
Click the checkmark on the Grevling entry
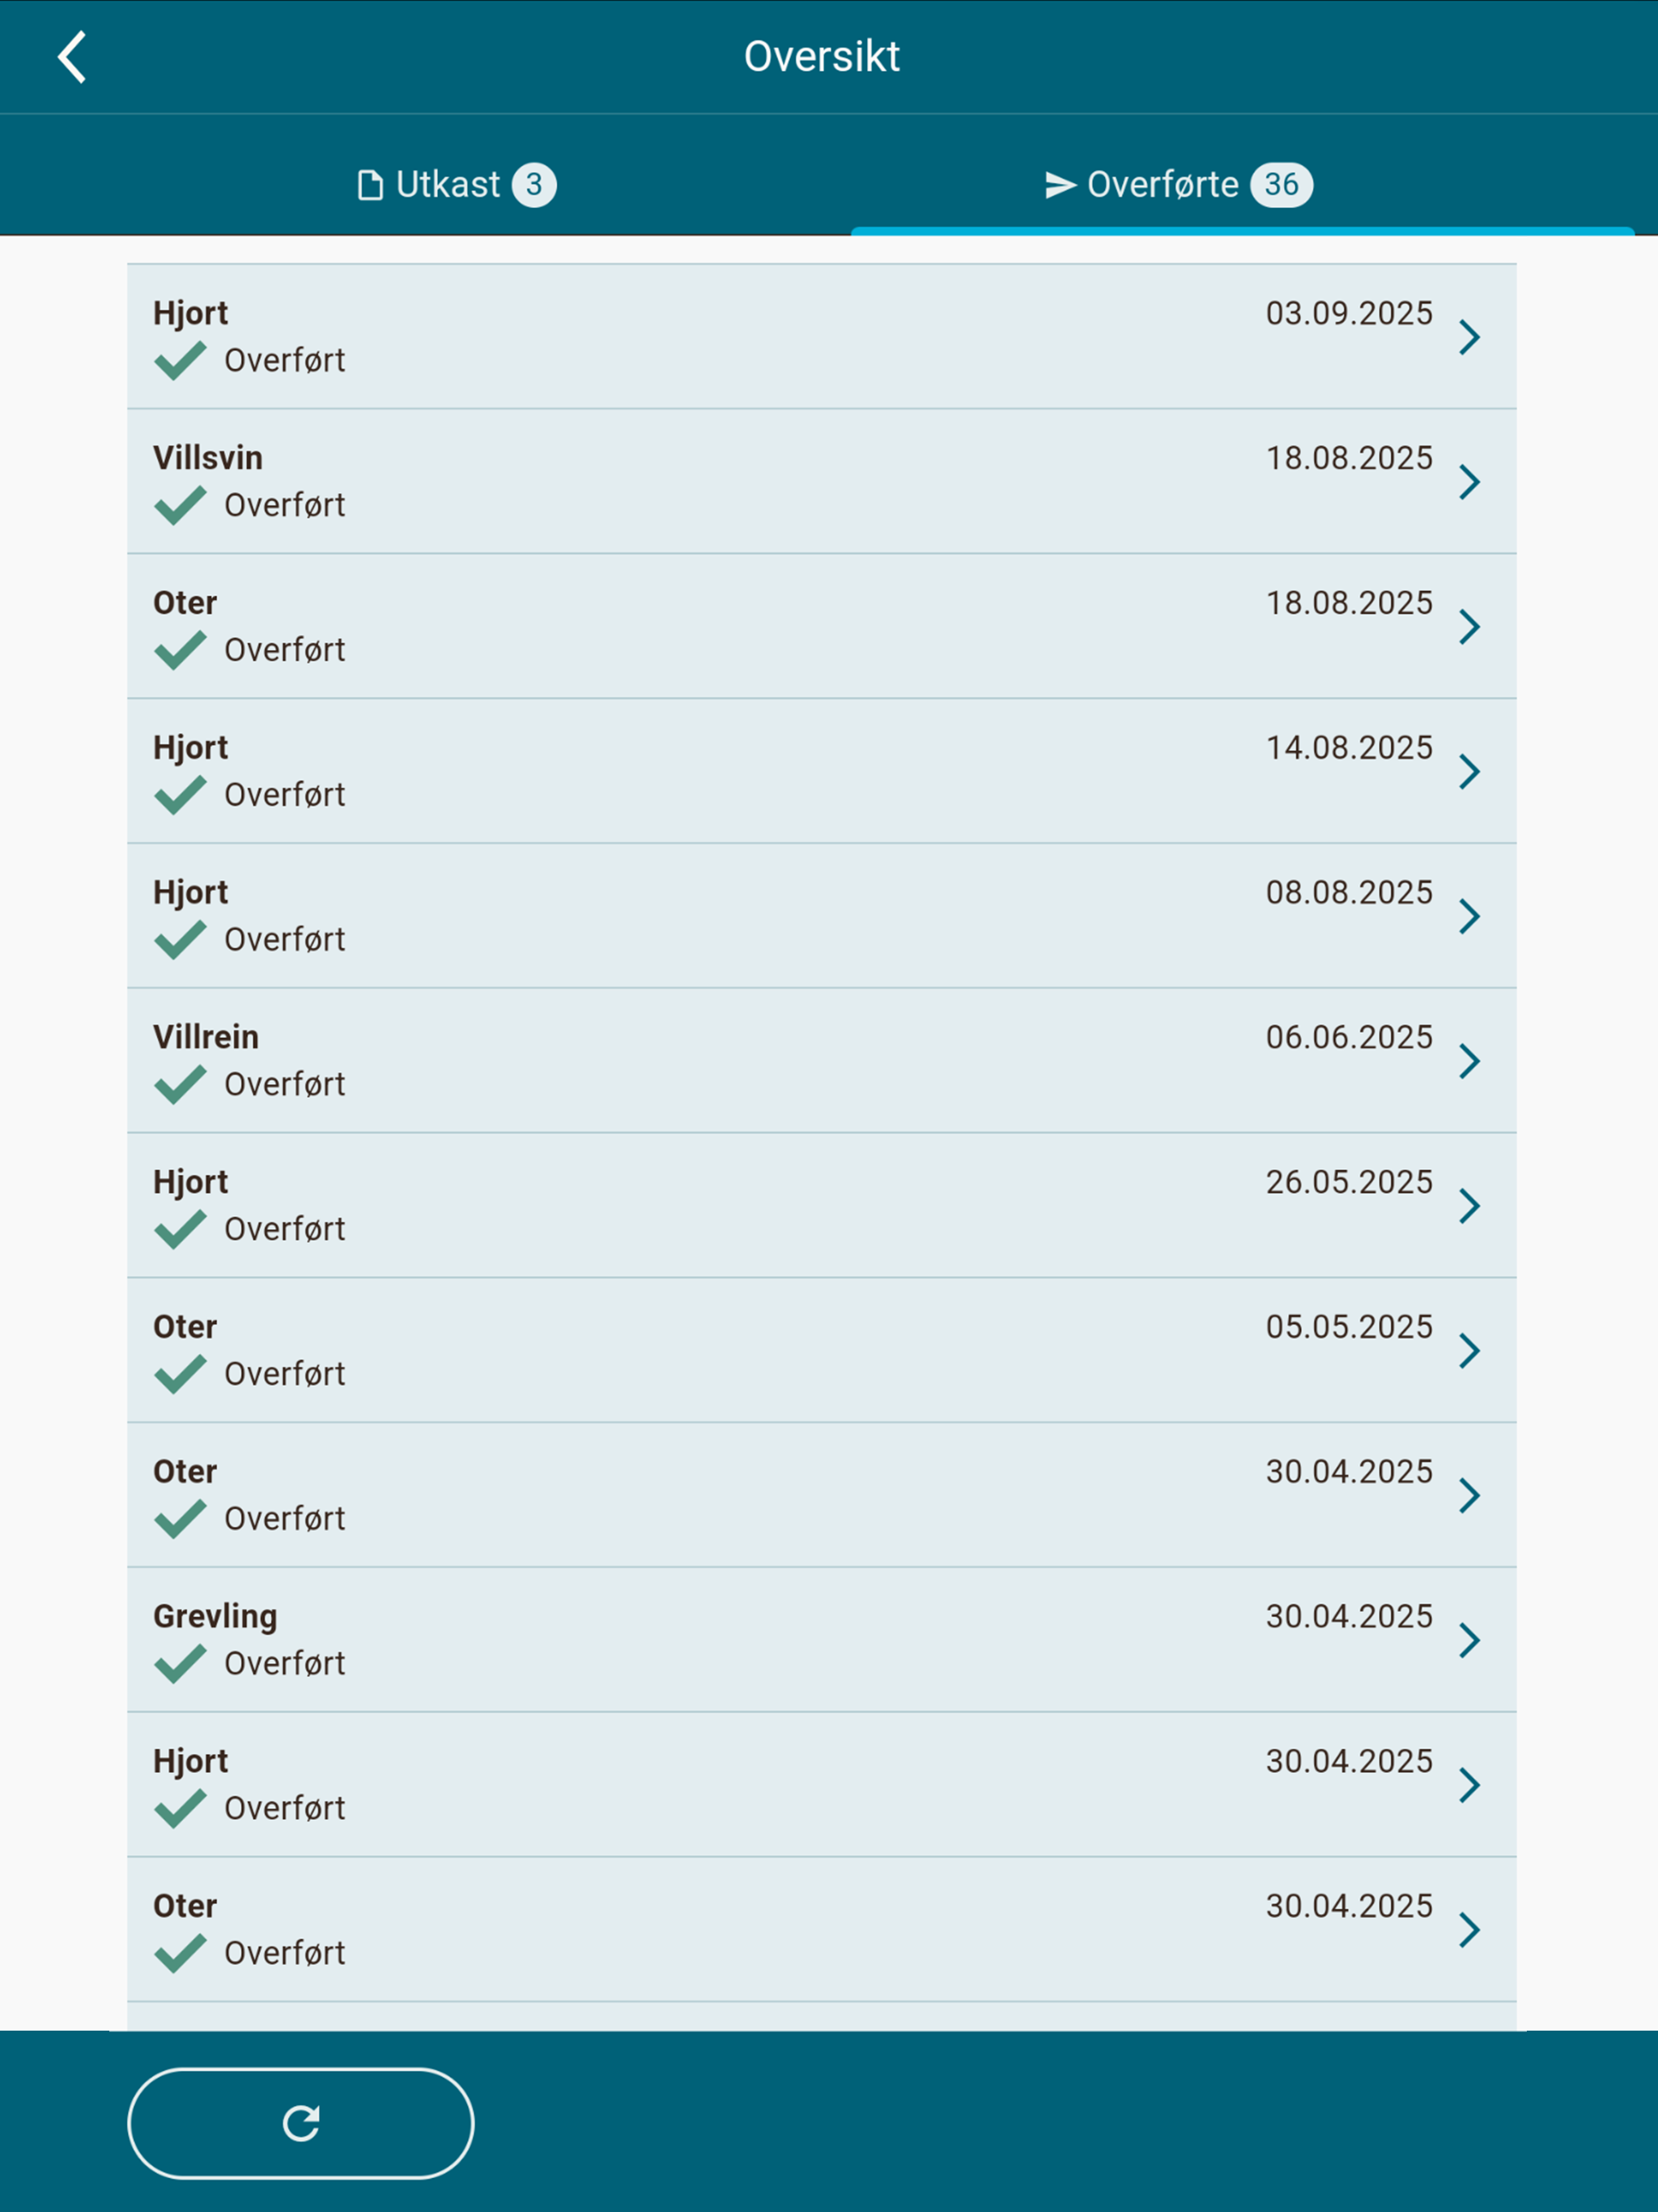(180, 1663)
